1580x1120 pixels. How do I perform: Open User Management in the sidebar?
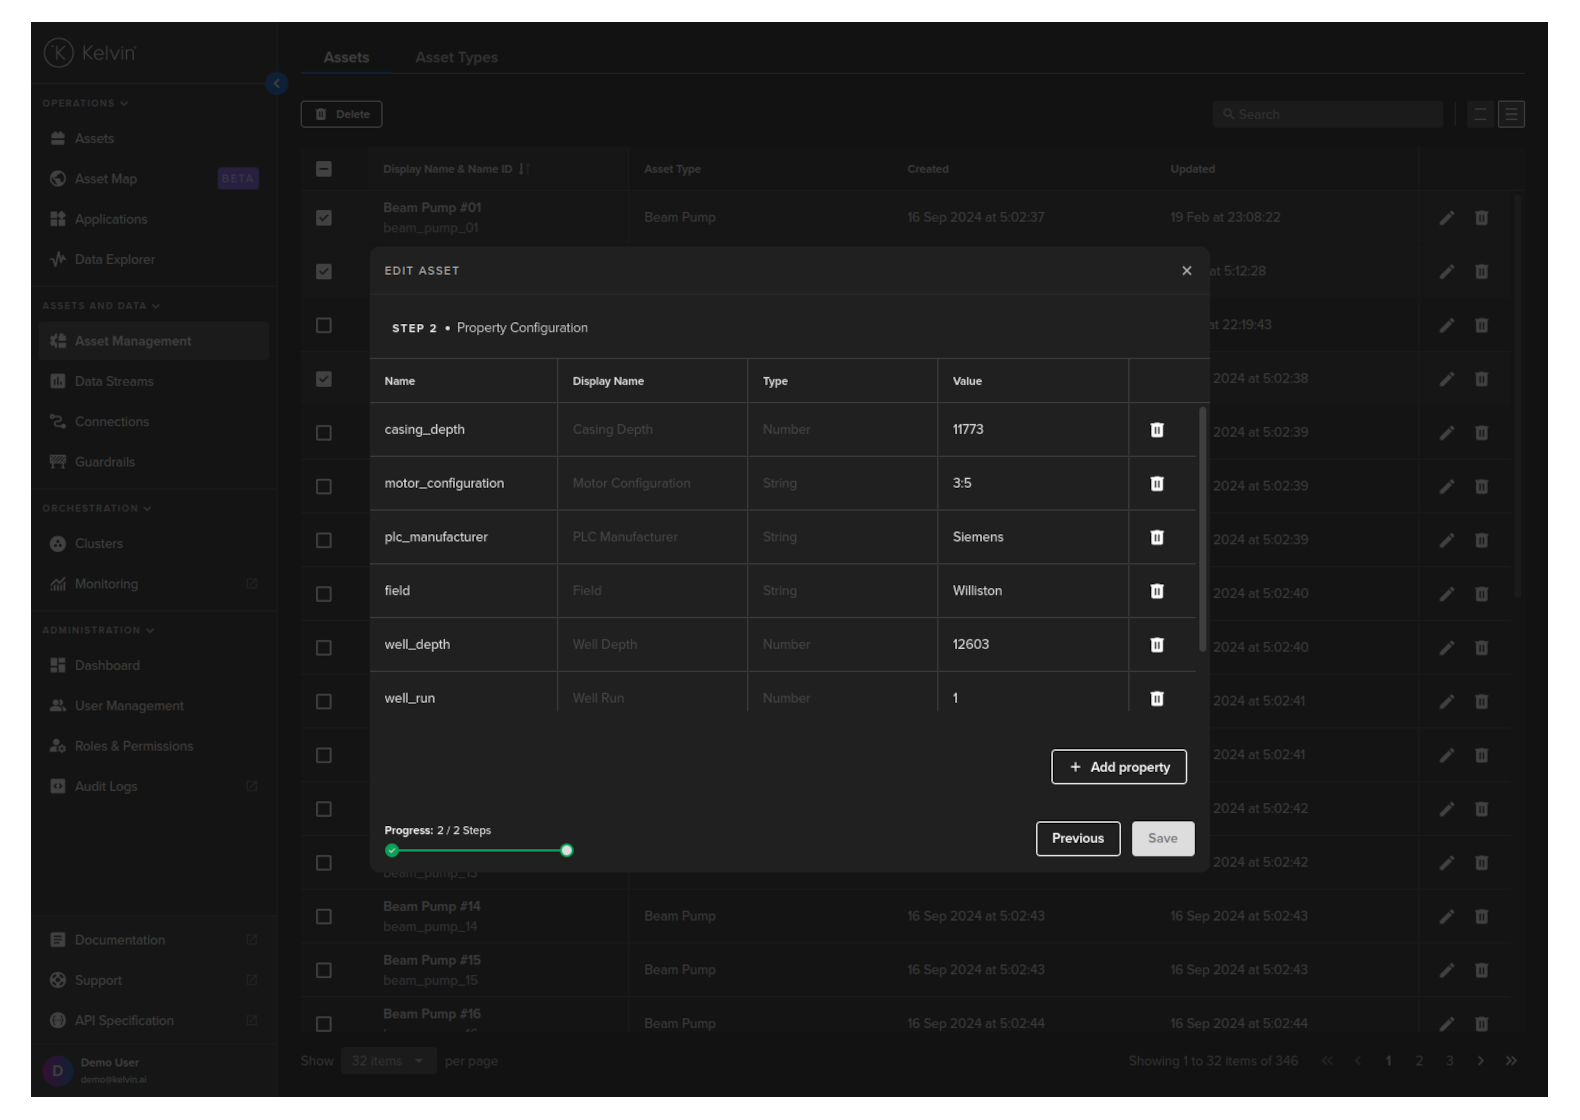[x=129, y=706]
